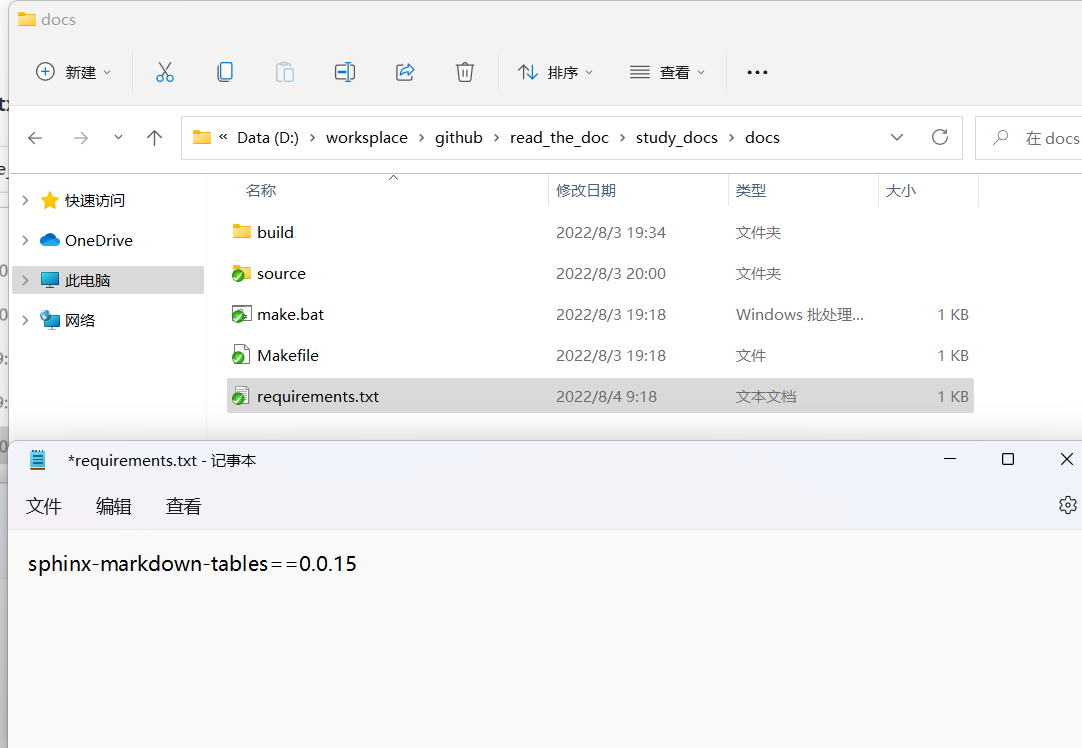Click the Copy icon in toolbar
Image resolution: width=1082 pixels, height=748 pixels.
[225, 72]
